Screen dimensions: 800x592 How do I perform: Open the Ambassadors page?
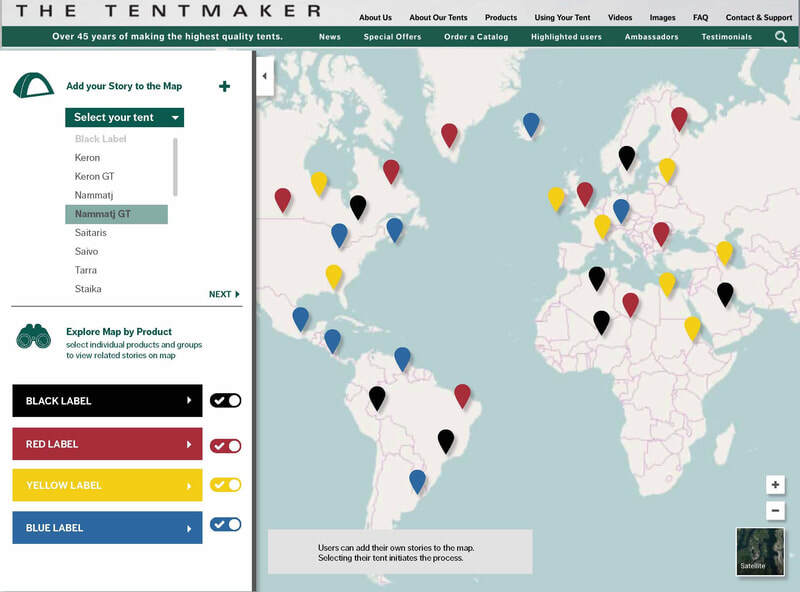652,37
